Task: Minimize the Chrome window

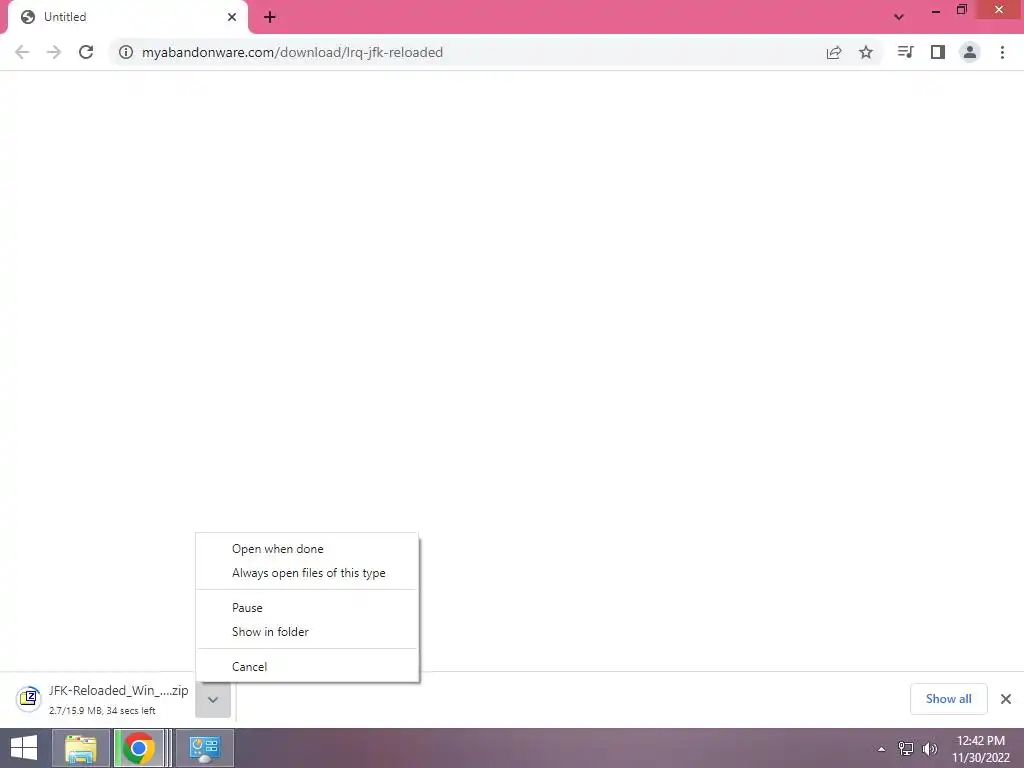Action: [x=936, y=10]
